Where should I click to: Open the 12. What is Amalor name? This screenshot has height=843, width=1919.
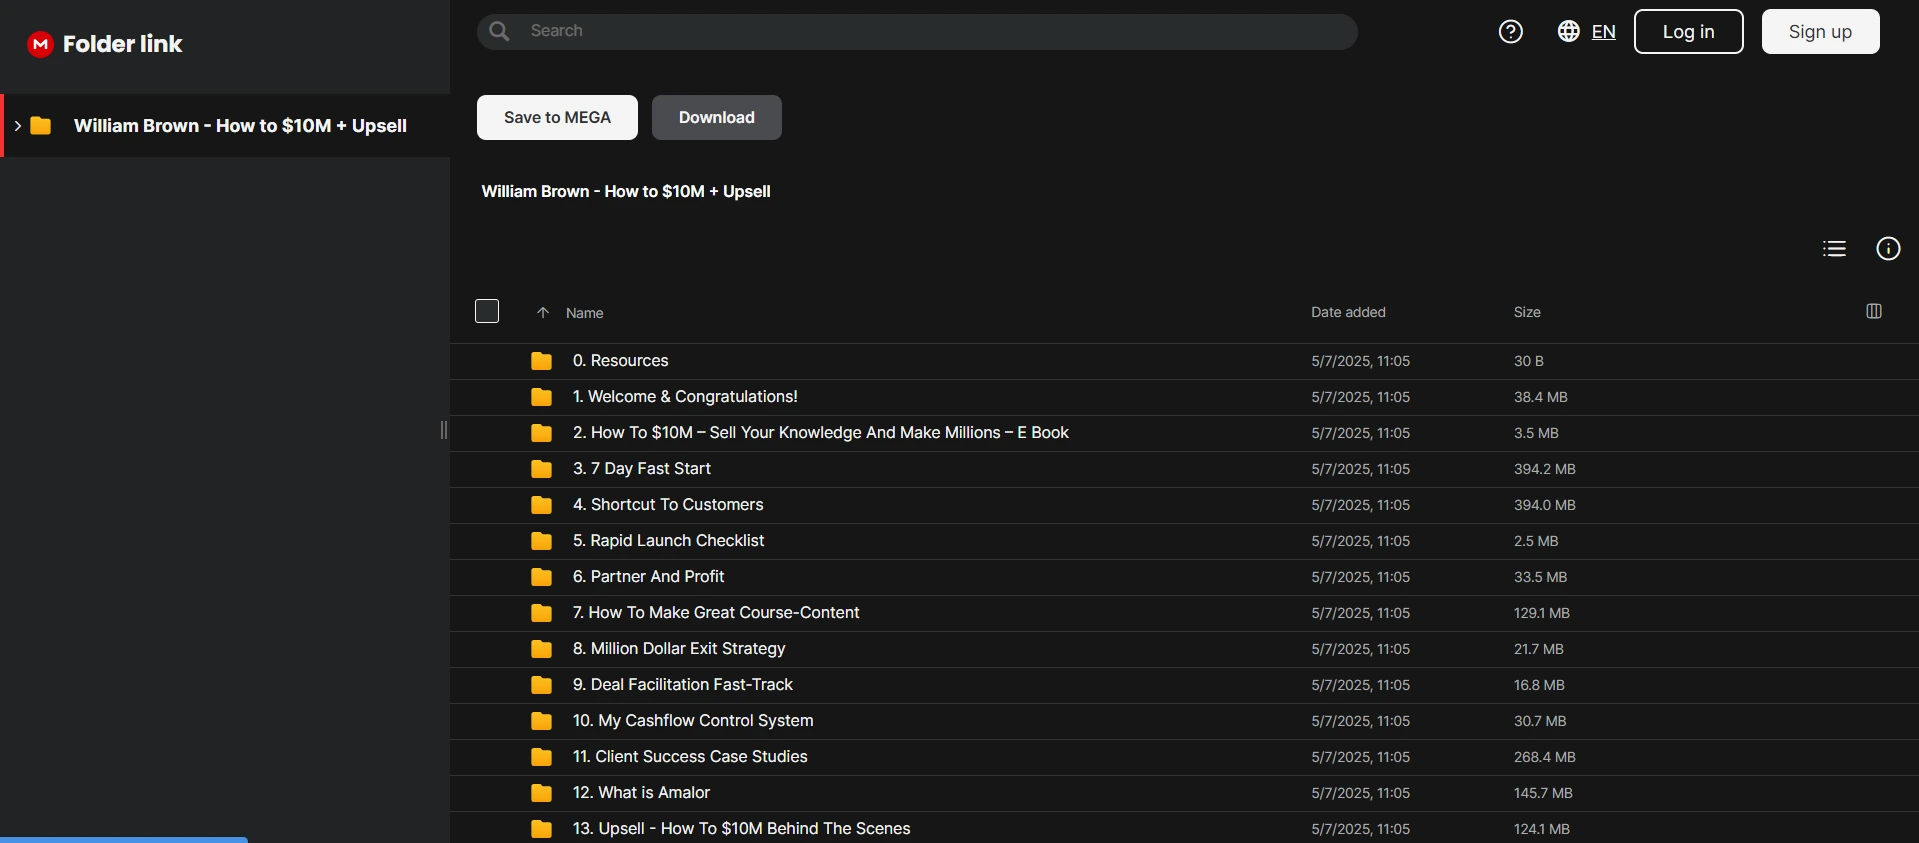pyautogui.click(x=641, y=793)
